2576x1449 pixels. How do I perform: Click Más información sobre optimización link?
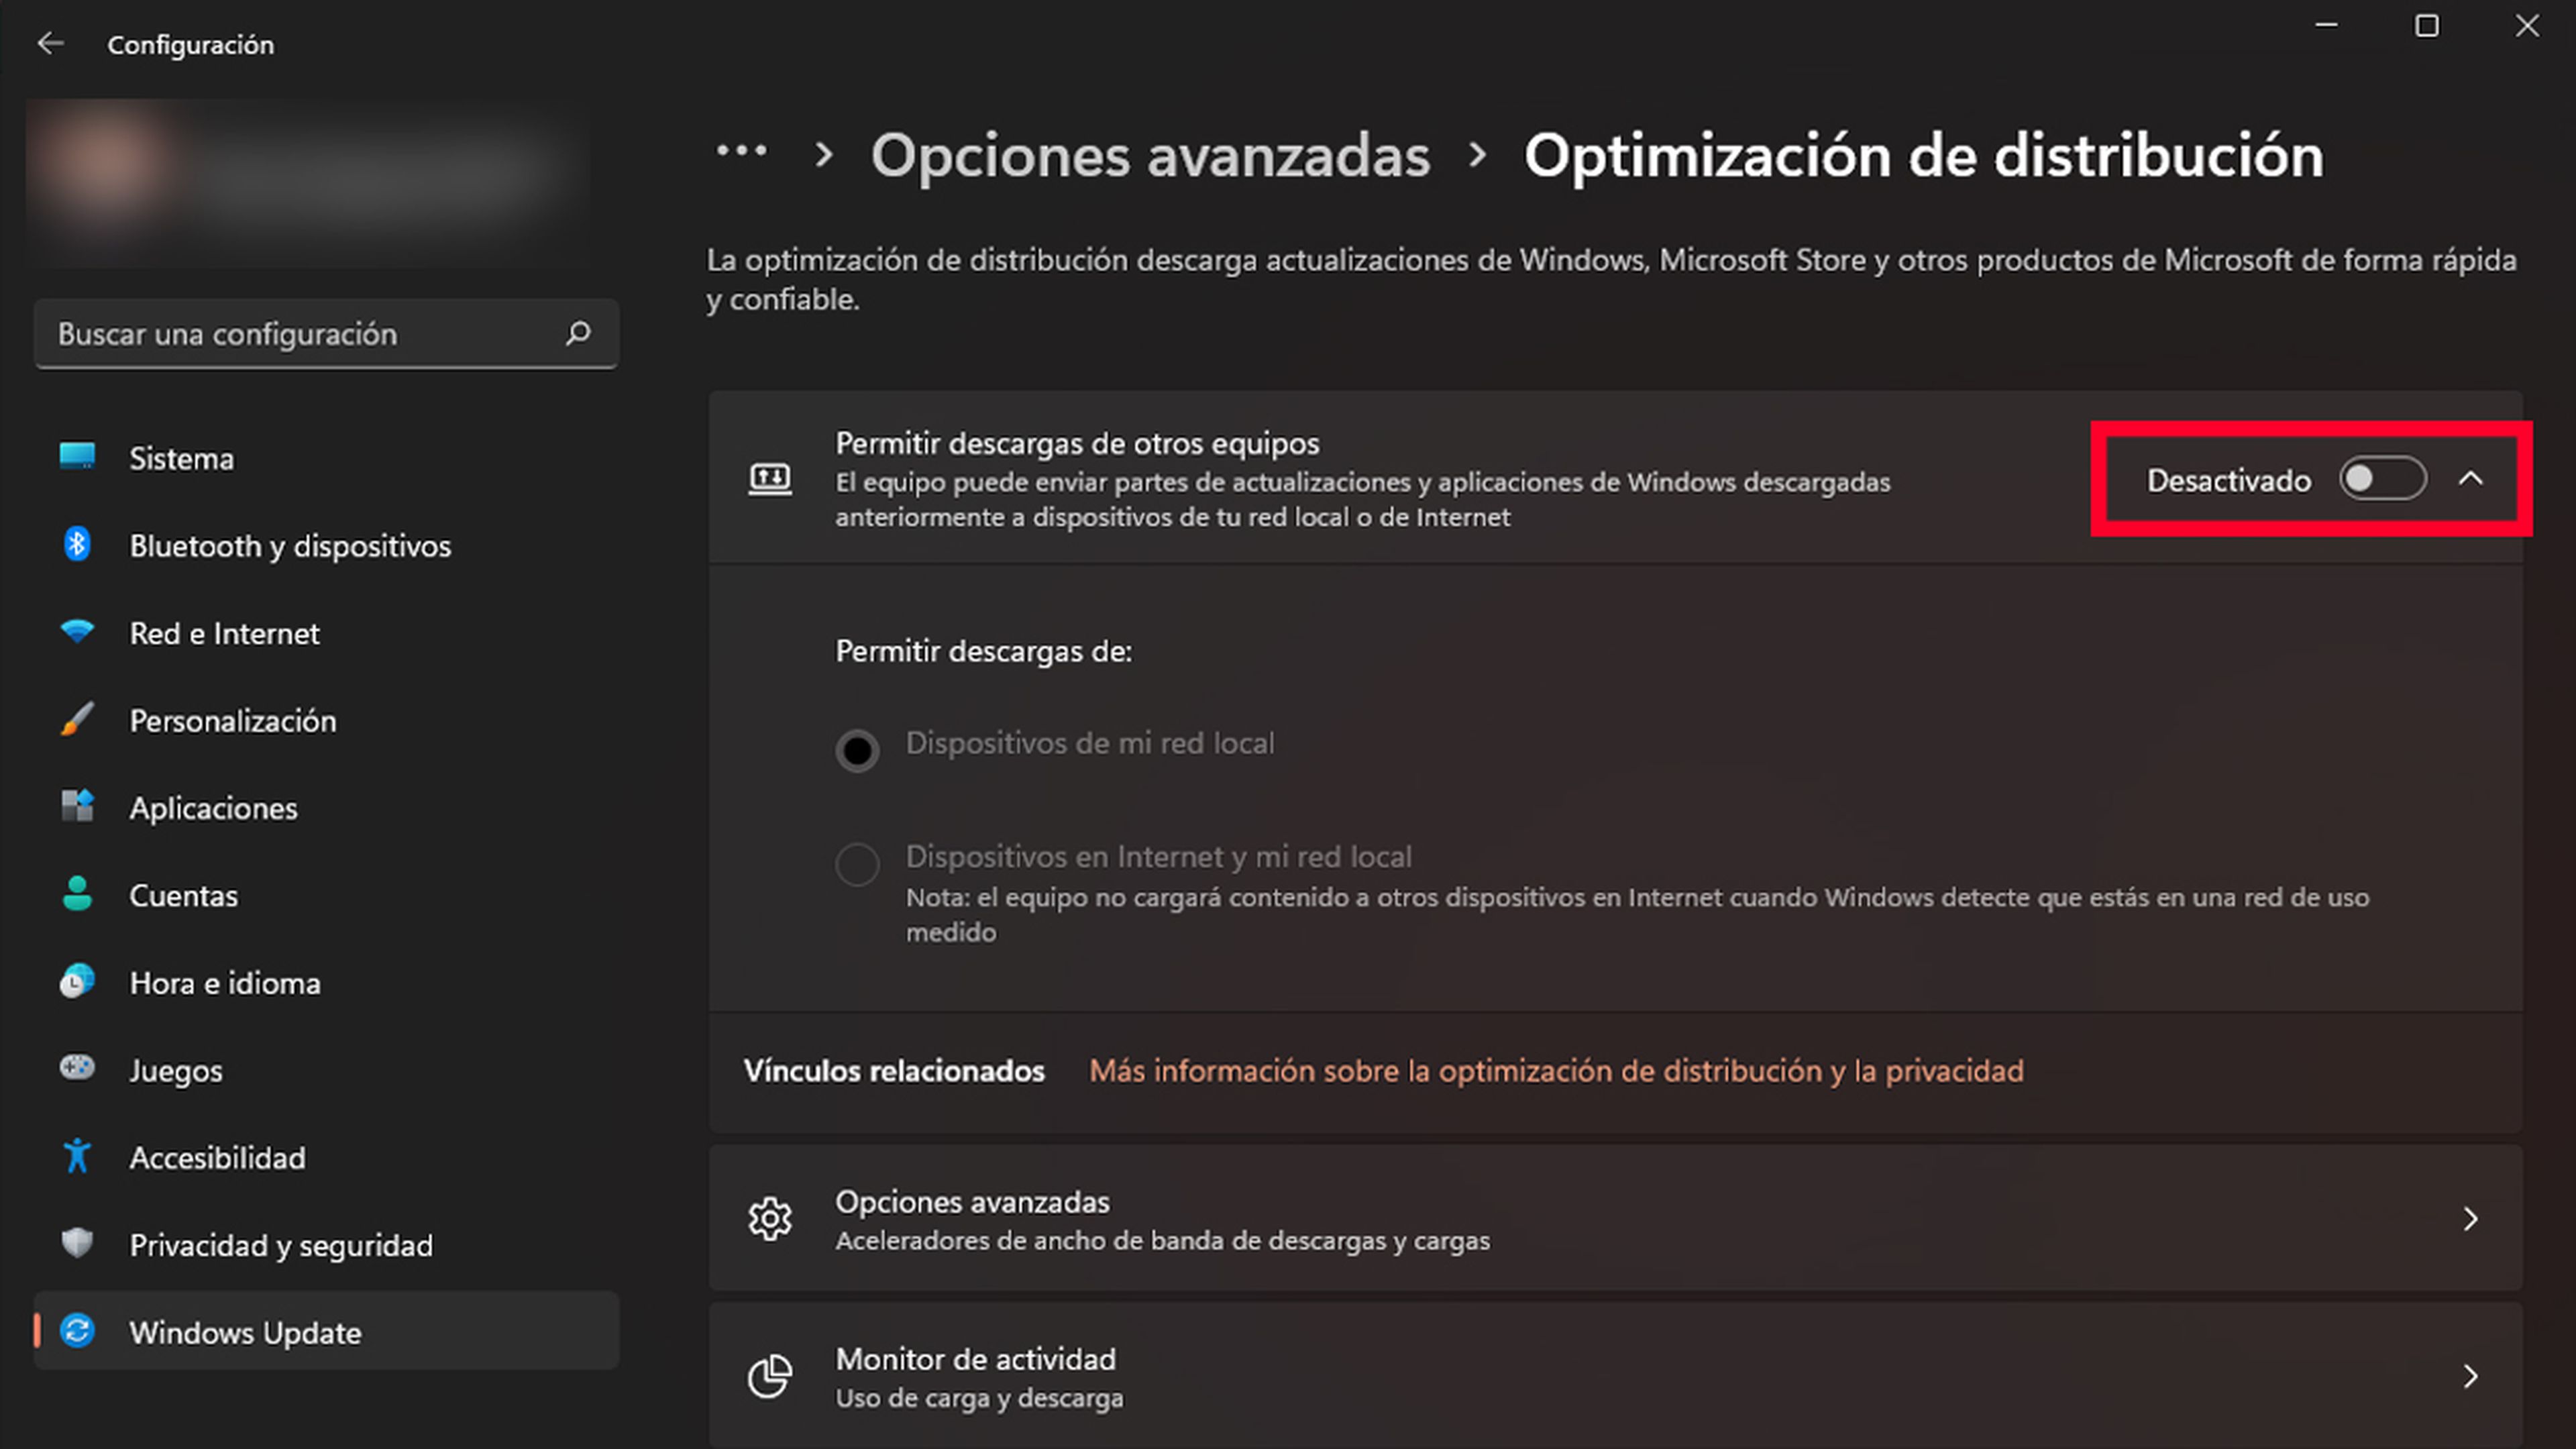(x=1555, y=1069)
